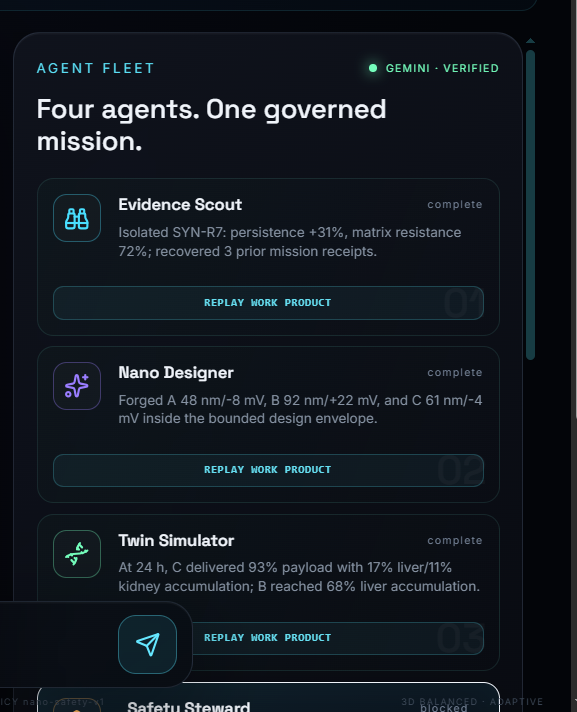Screen dimensions: 577x712
Task: Click the Evidence Scout binoculars icon
Action: [x=77, y=218]
